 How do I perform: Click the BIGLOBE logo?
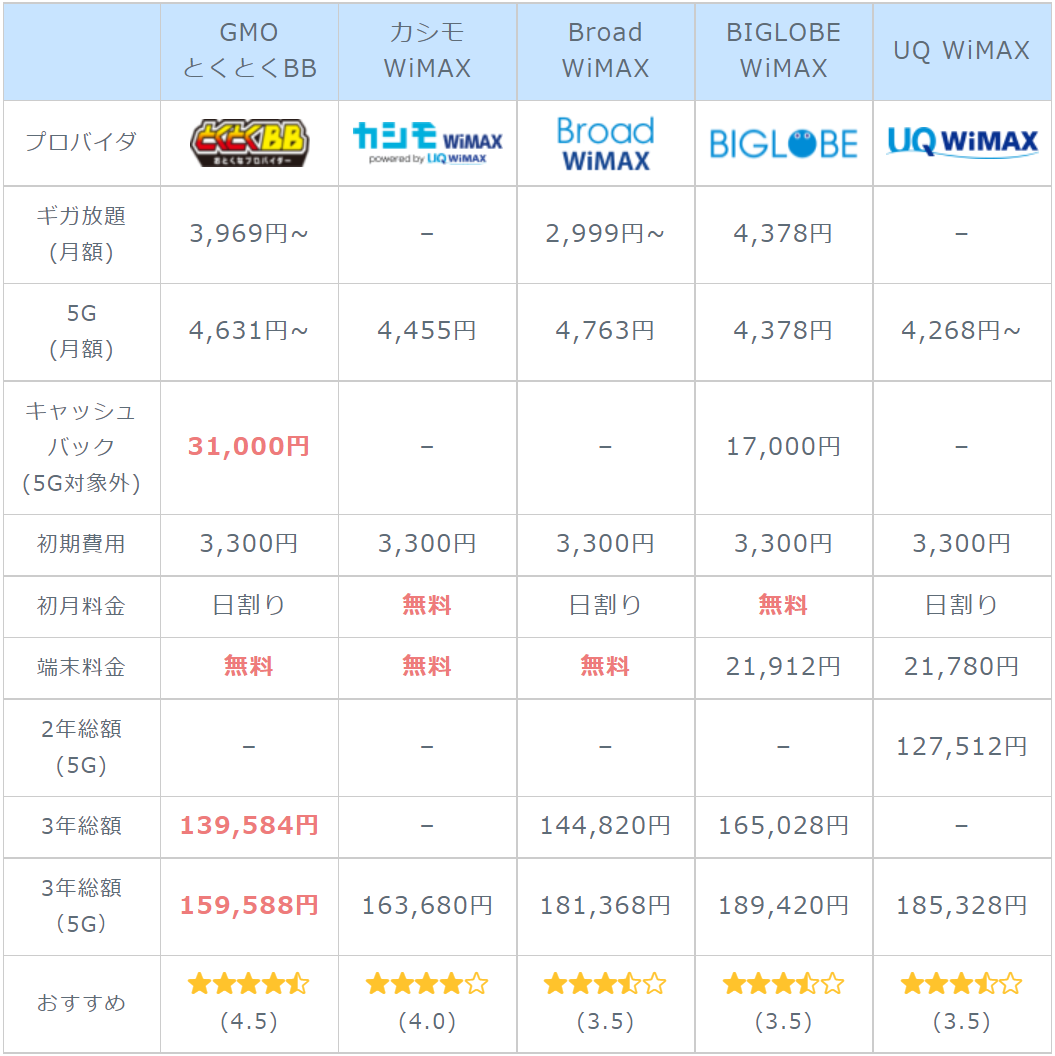[783, 143]
